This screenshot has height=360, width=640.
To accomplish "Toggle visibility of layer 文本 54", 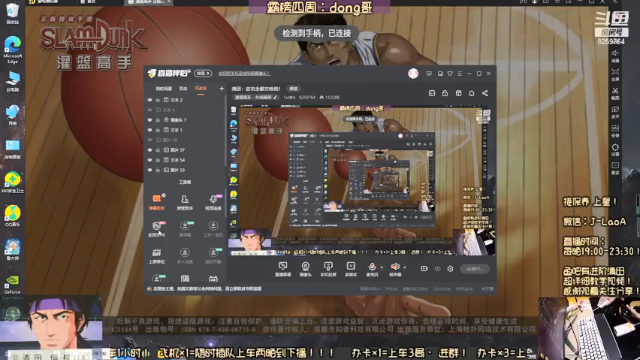I will [x=150, y=160].
